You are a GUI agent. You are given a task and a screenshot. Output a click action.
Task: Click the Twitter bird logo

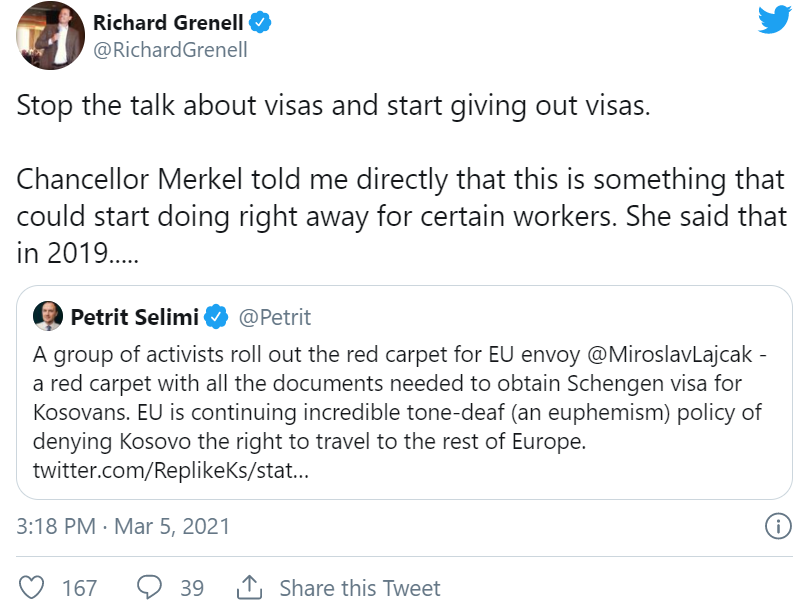coord(774,21)
